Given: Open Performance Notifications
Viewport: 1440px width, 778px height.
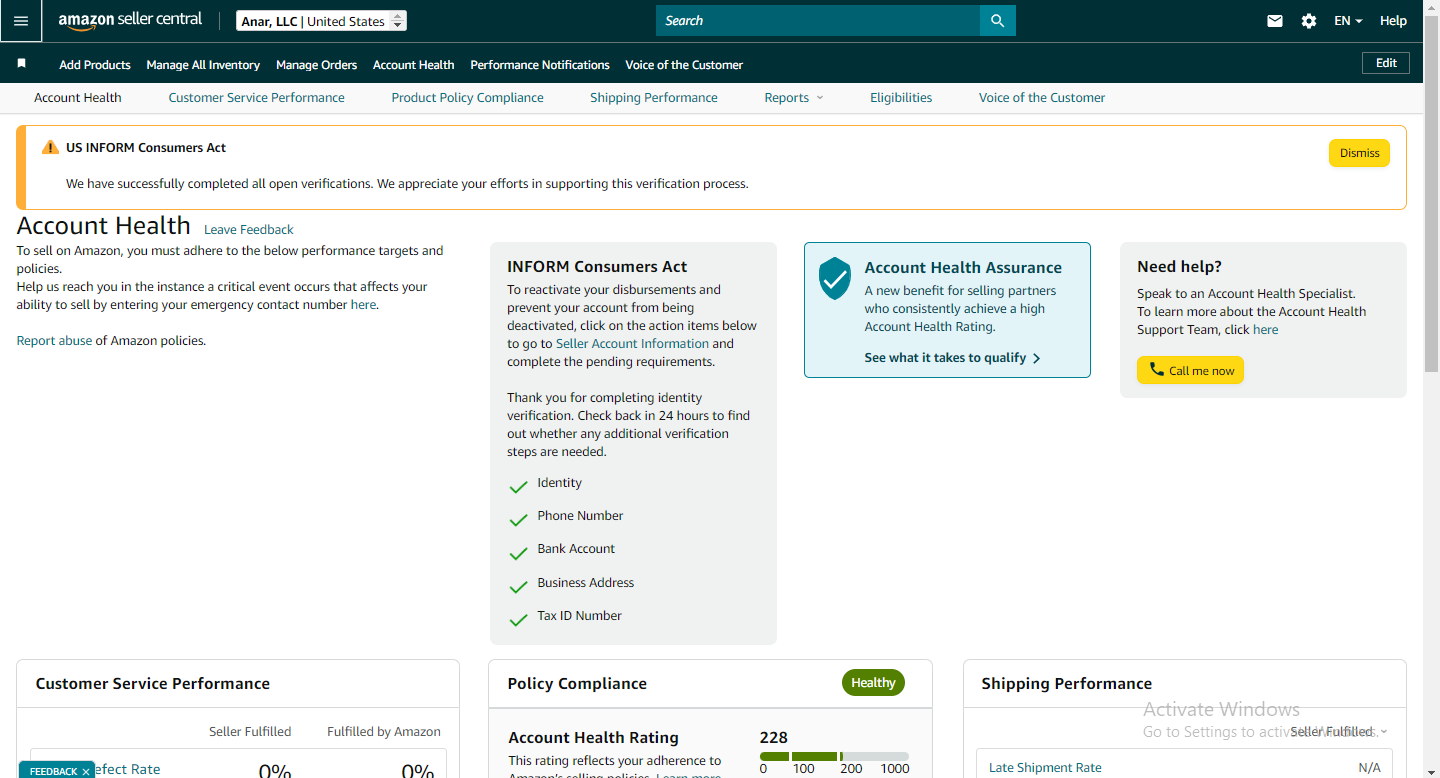Looking at the screenshot, I should (x=540, y=65).
